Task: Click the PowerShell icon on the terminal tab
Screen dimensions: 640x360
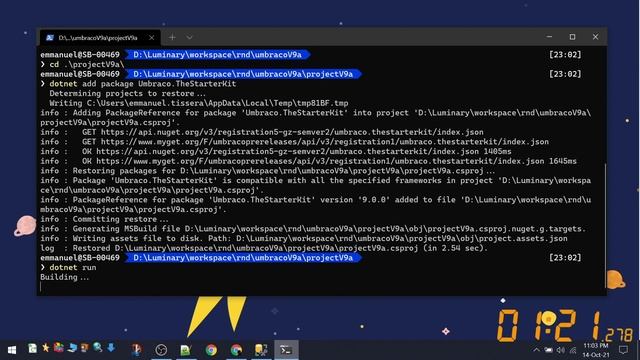Action: [x=50, y=38]
